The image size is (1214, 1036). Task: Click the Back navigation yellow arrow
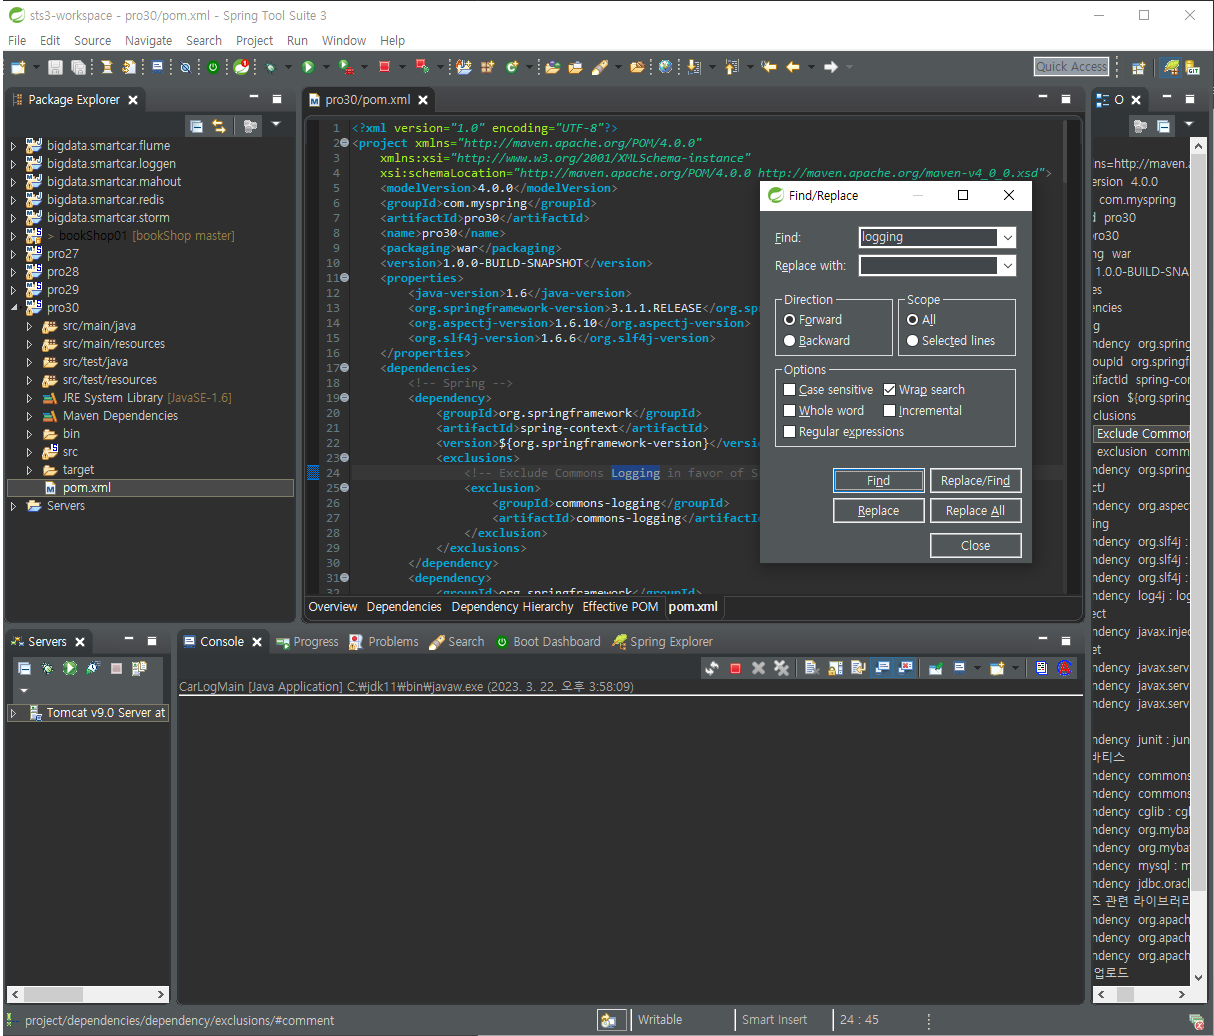pyautogui.click(x=793, y=67)
